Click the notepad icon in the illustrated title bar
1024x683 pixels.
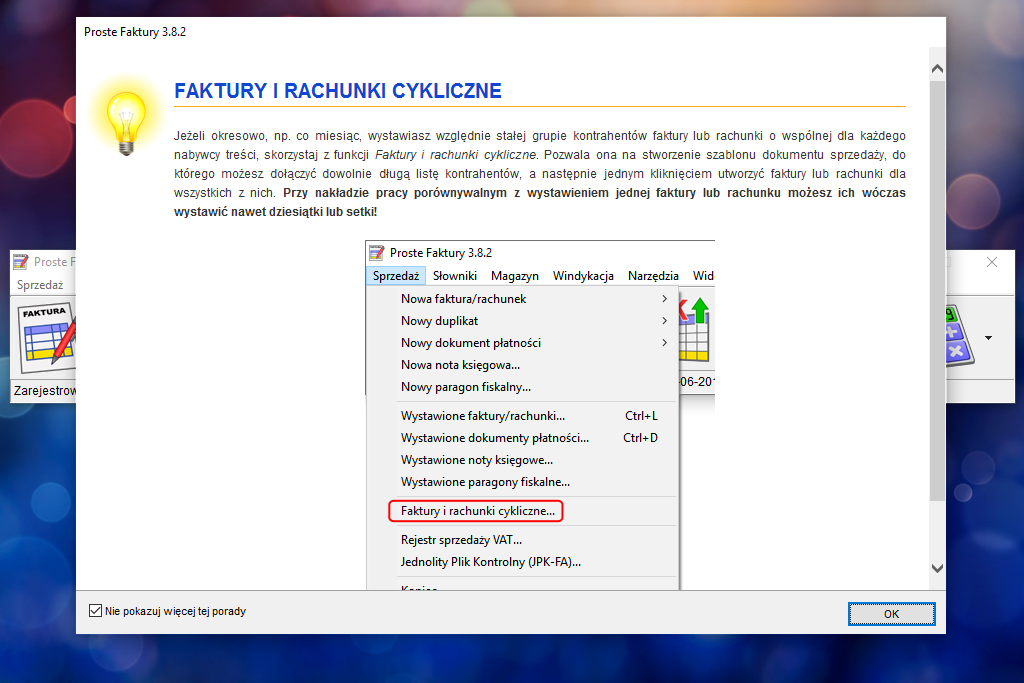click(x=377, y=253)
